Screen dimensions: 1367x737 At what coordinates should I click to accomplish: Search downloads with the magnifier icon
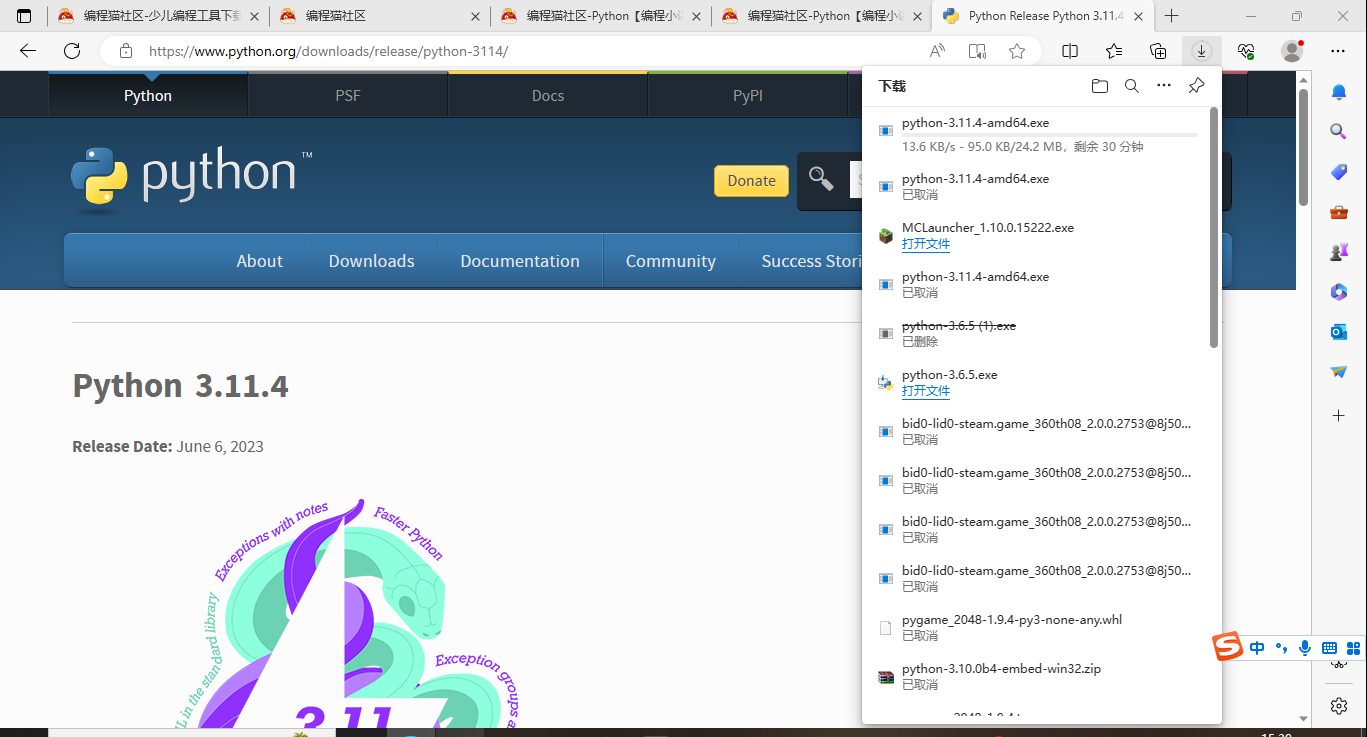(1132, 86)
